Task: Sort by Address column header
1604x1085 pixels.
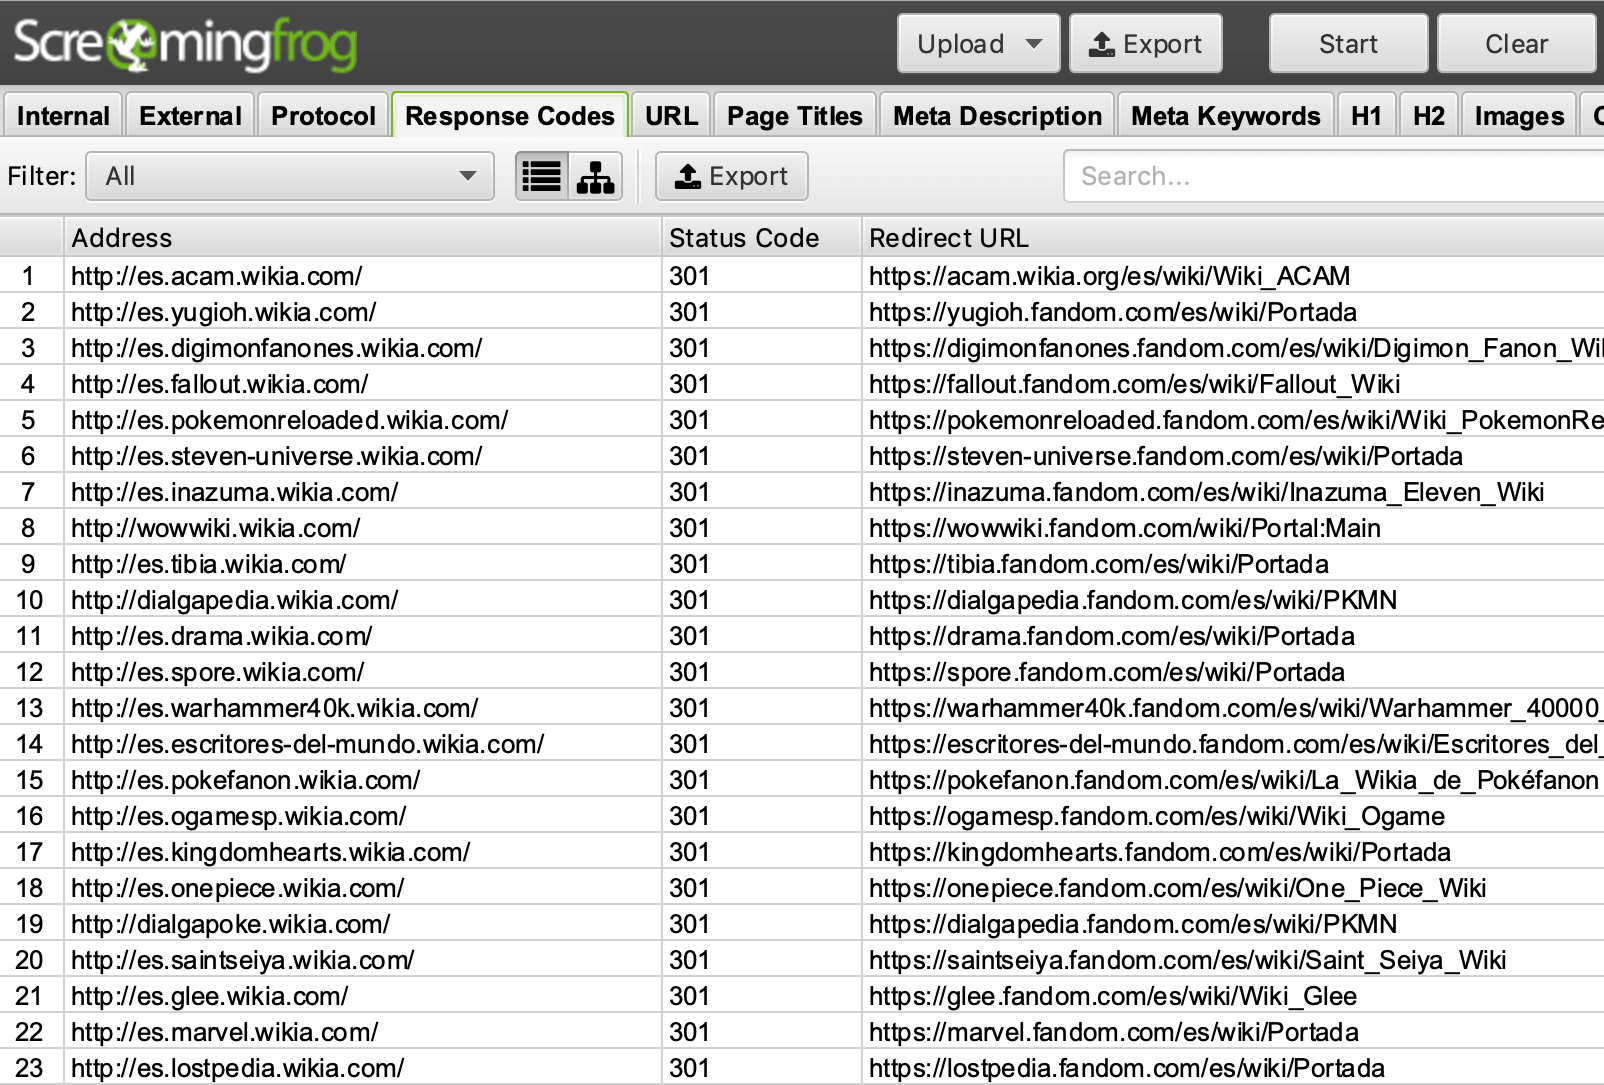Action: tap(360, 238)
